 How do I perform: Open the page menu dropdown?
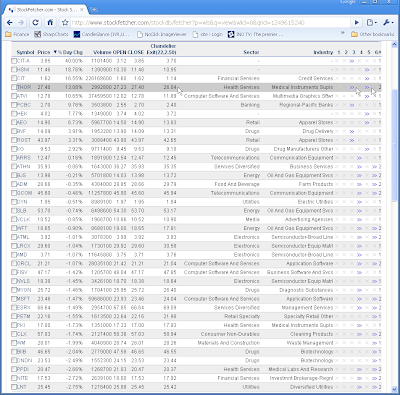click(x=371, y=23)
